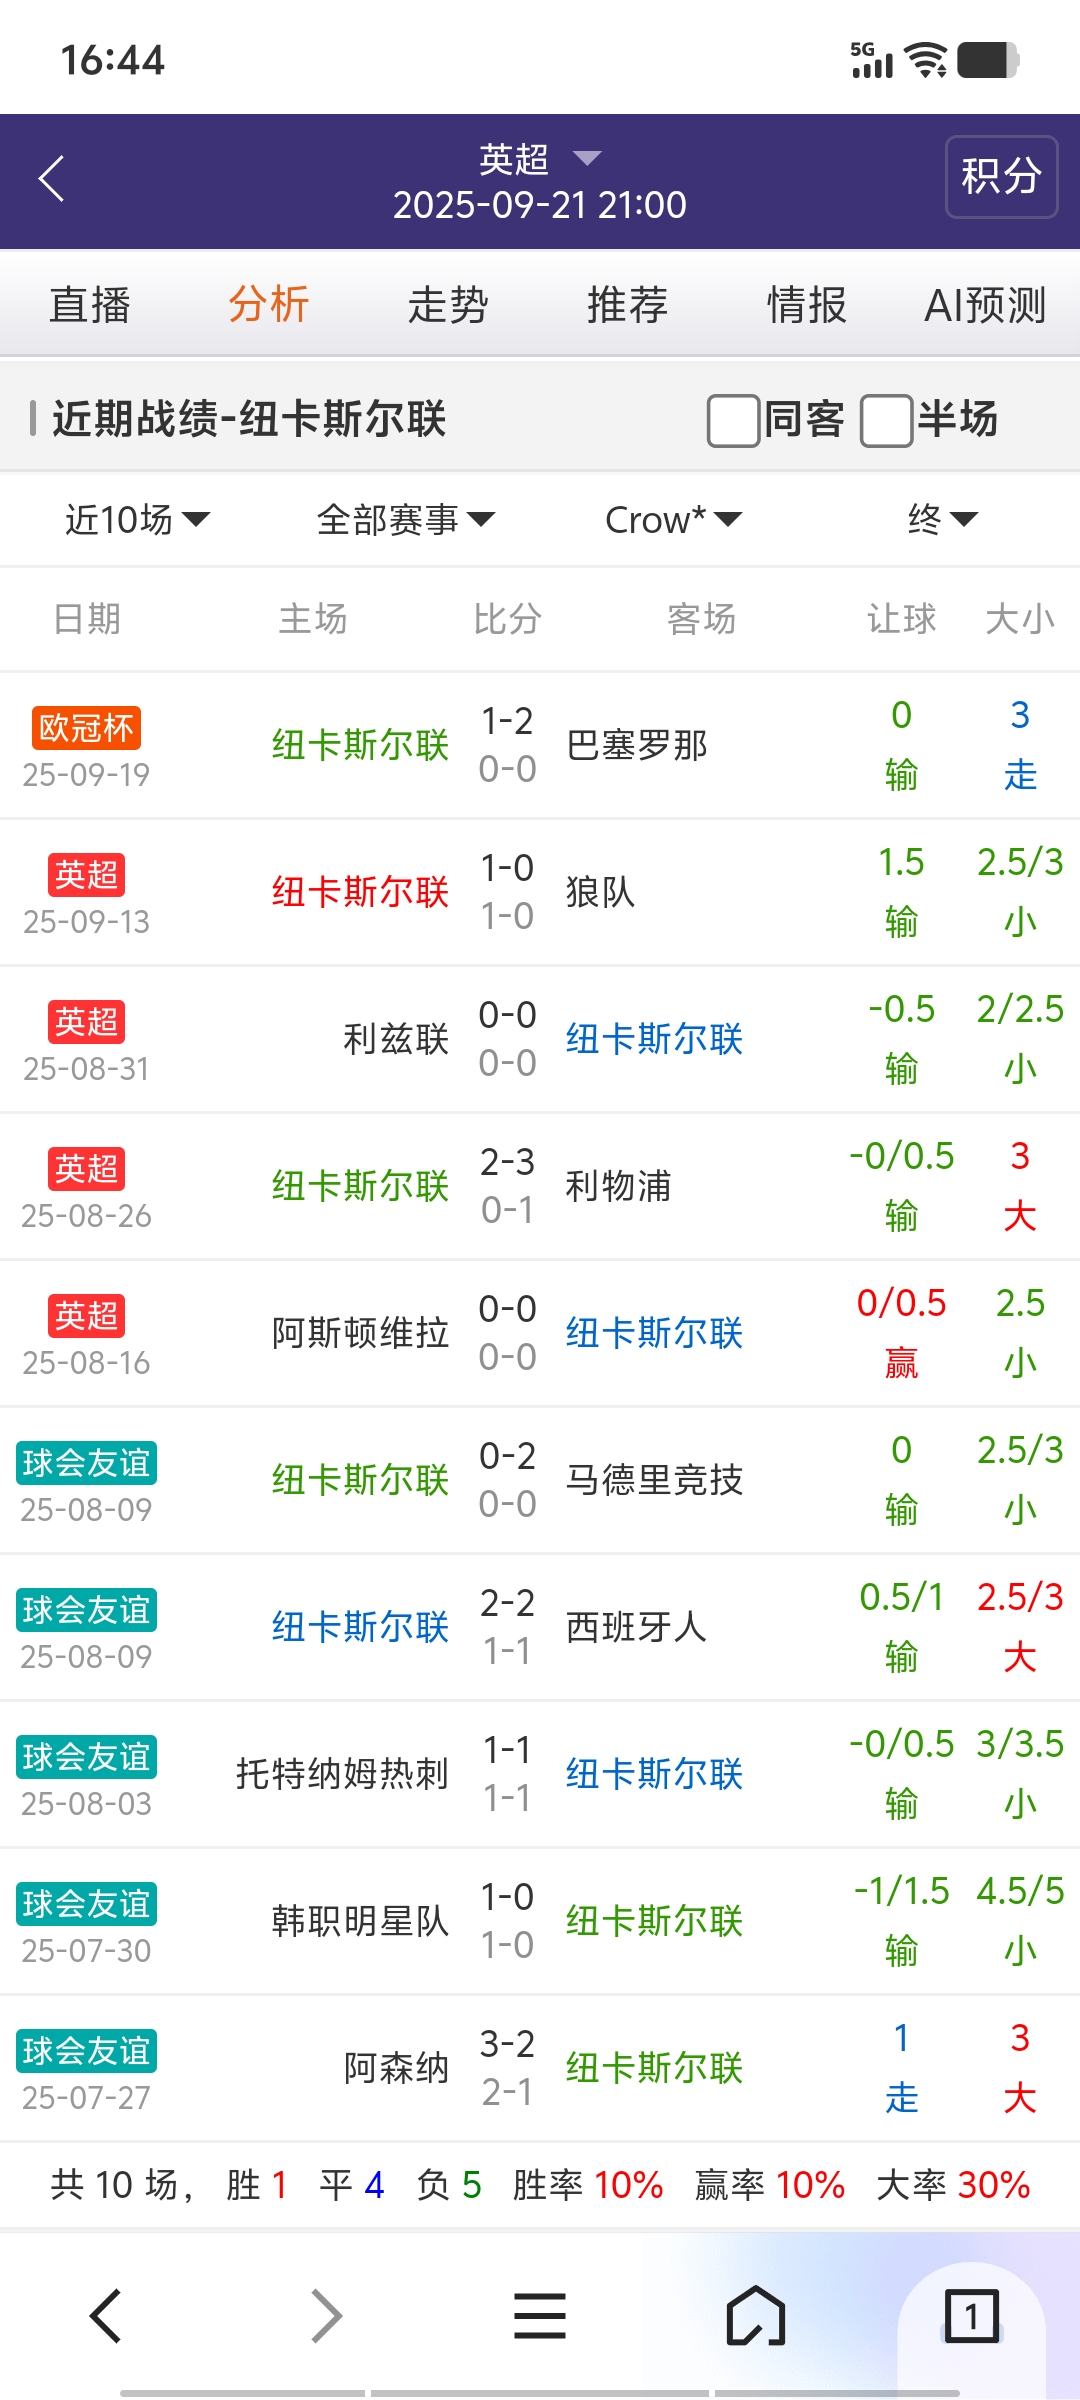Image resolution: width=1080 pixels, height=2400 pixels.
Task: Open the 终 odds type dropdown
Action: [941, 520]
